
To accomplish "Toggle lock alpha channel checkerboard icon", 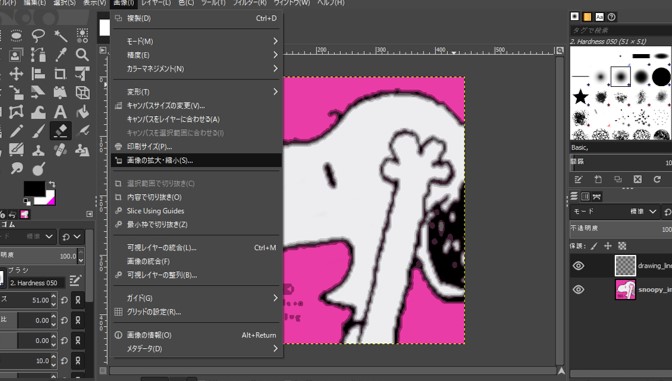I will (x=622, y=246).
